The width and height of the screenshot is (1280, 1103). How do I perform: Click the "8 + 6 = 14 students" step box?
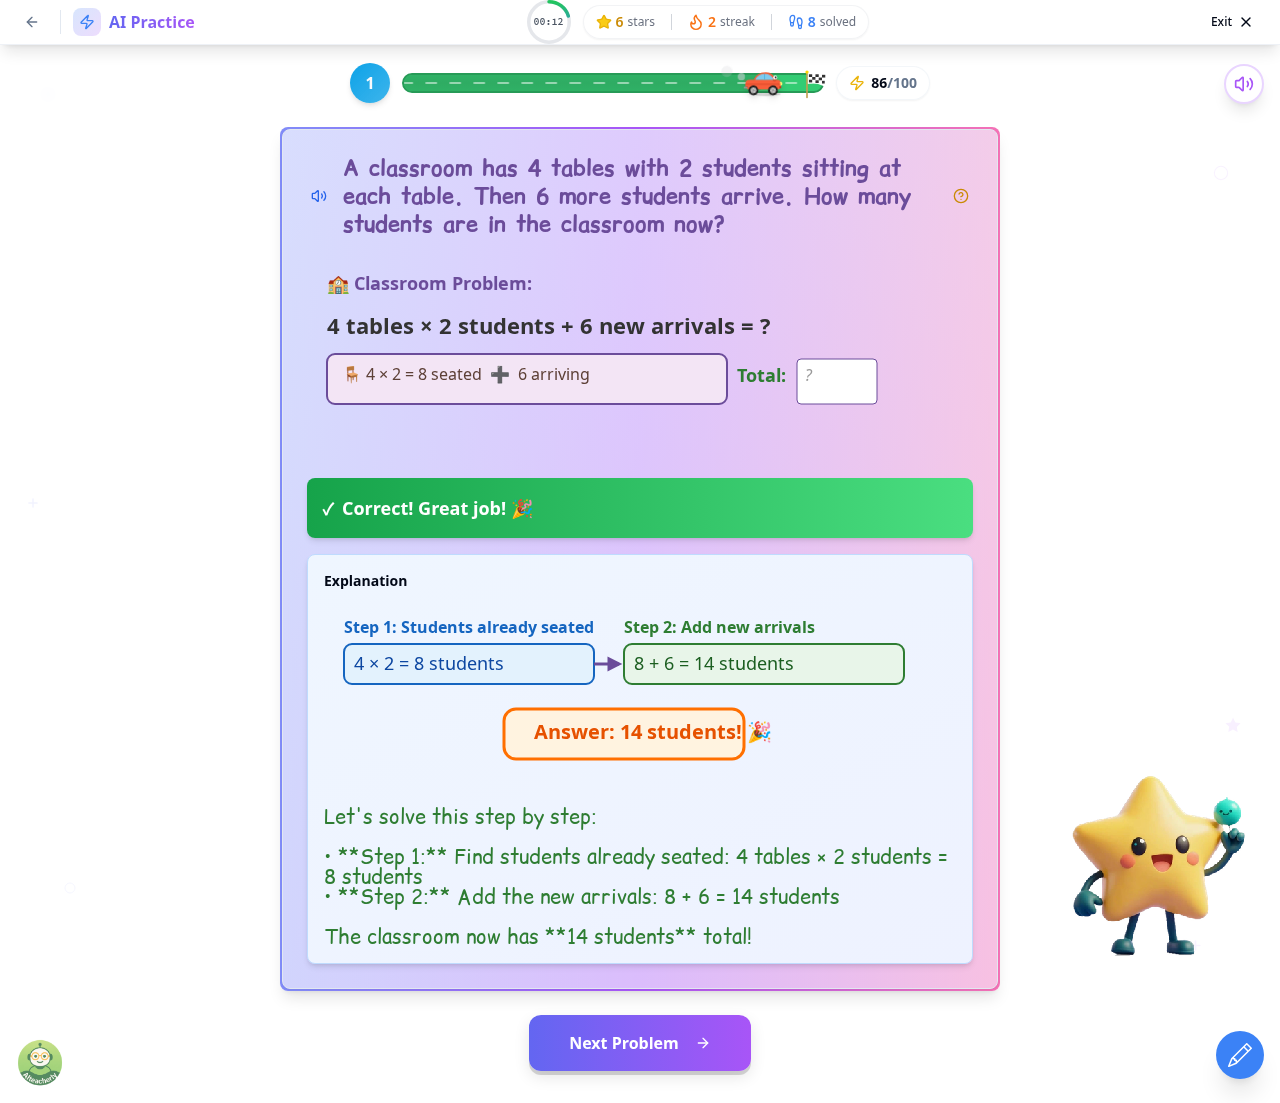pyautogui.click(x=764, y=664)
